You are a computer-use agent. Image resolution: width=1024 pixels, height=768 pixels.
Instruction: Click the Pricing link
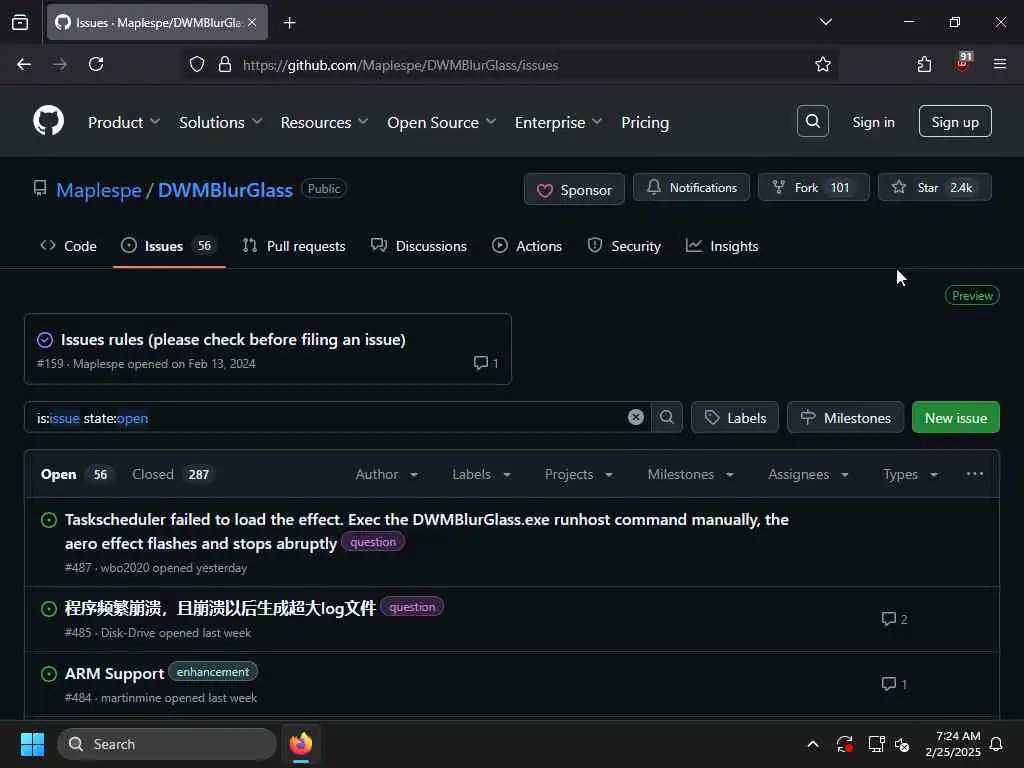tap(645, 122)
